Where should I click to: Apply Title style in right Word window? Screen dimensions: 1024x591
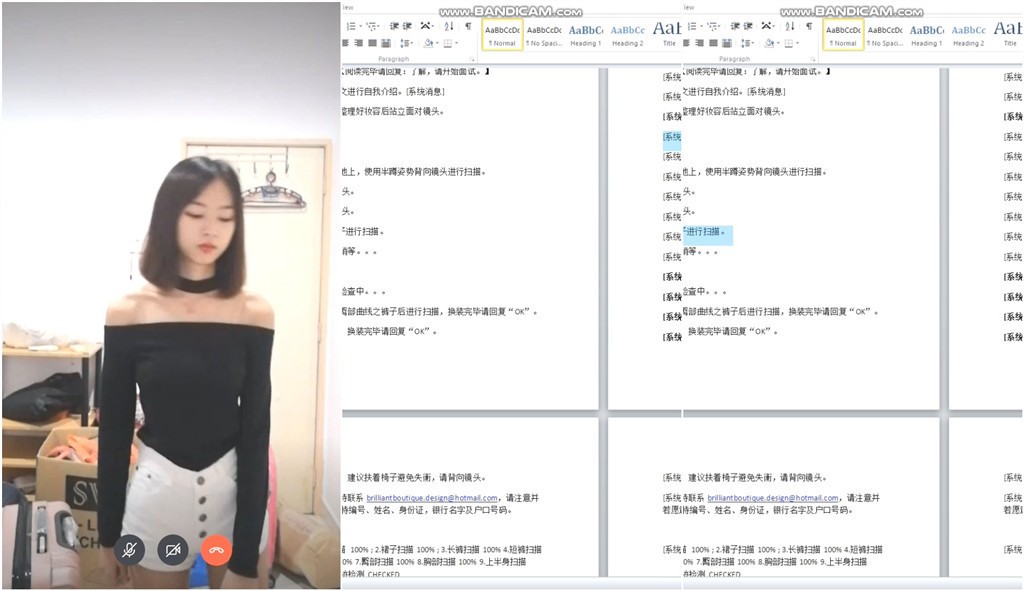1008,35
